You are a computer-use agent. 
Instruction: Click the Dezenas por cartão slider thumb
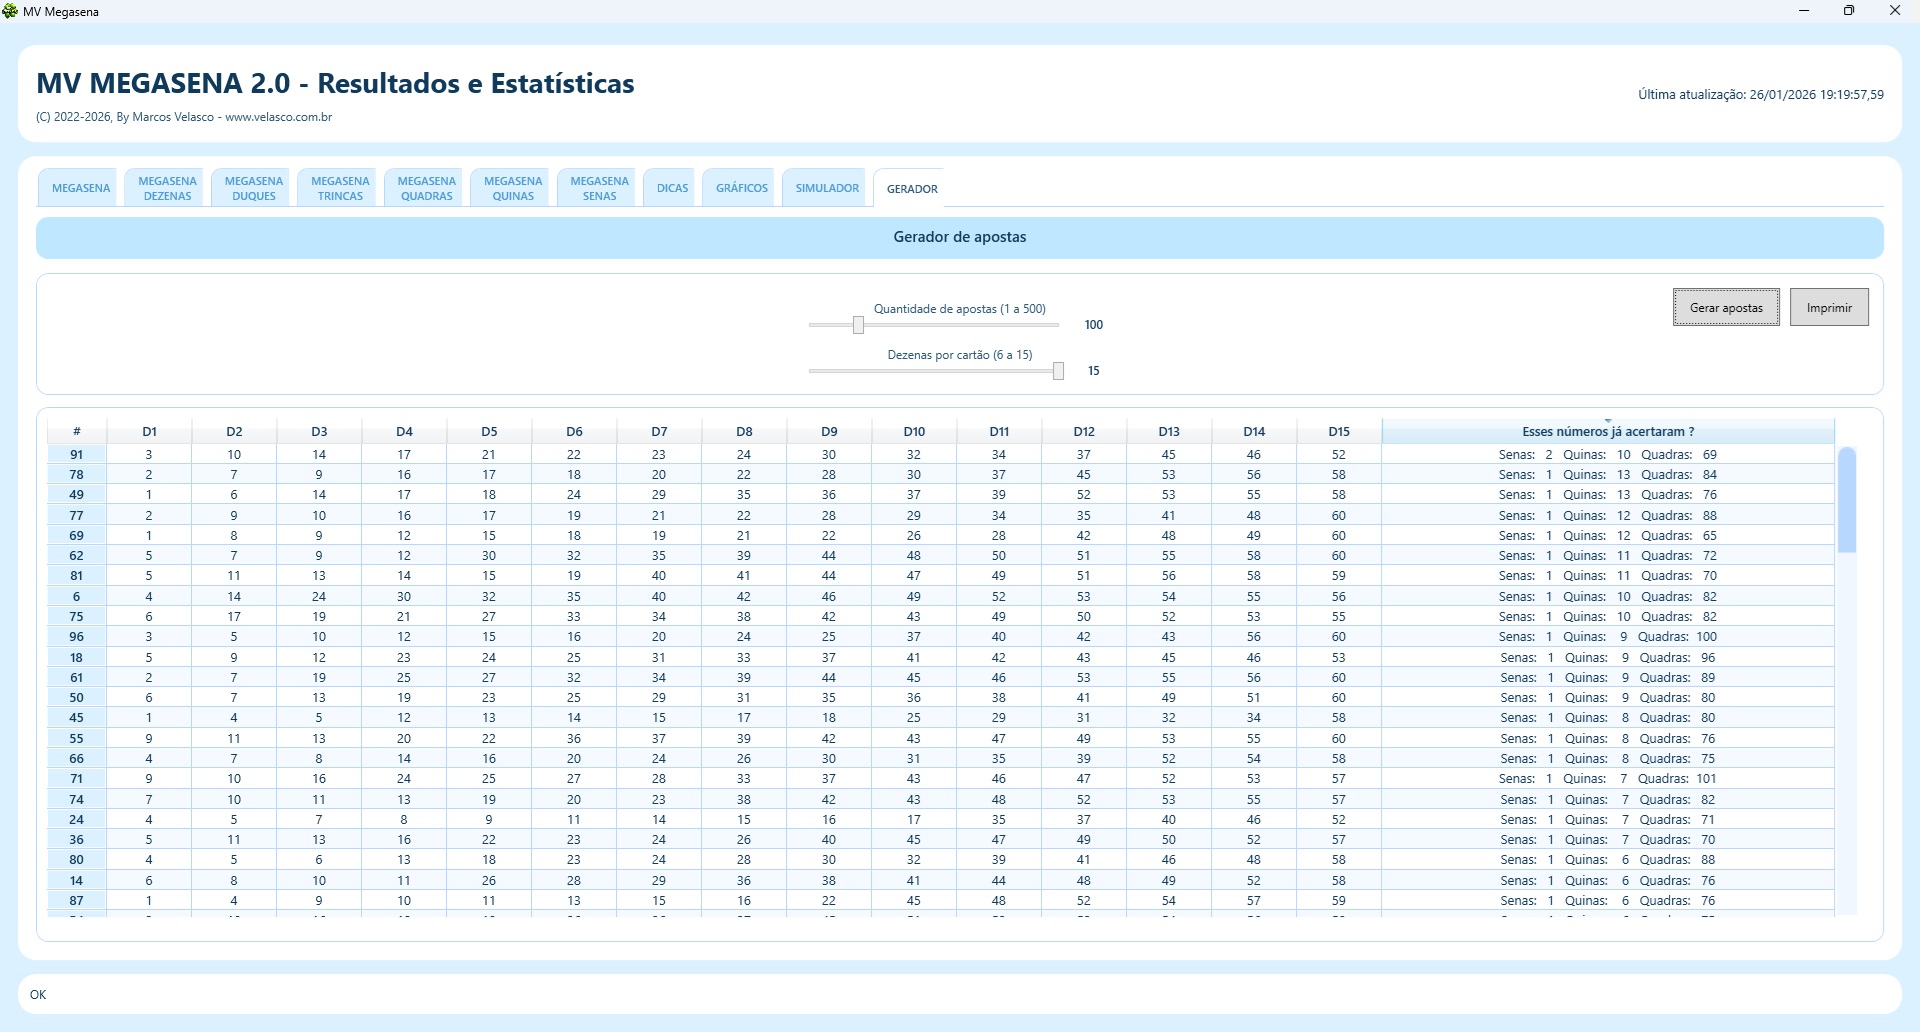pos(1058,371)
